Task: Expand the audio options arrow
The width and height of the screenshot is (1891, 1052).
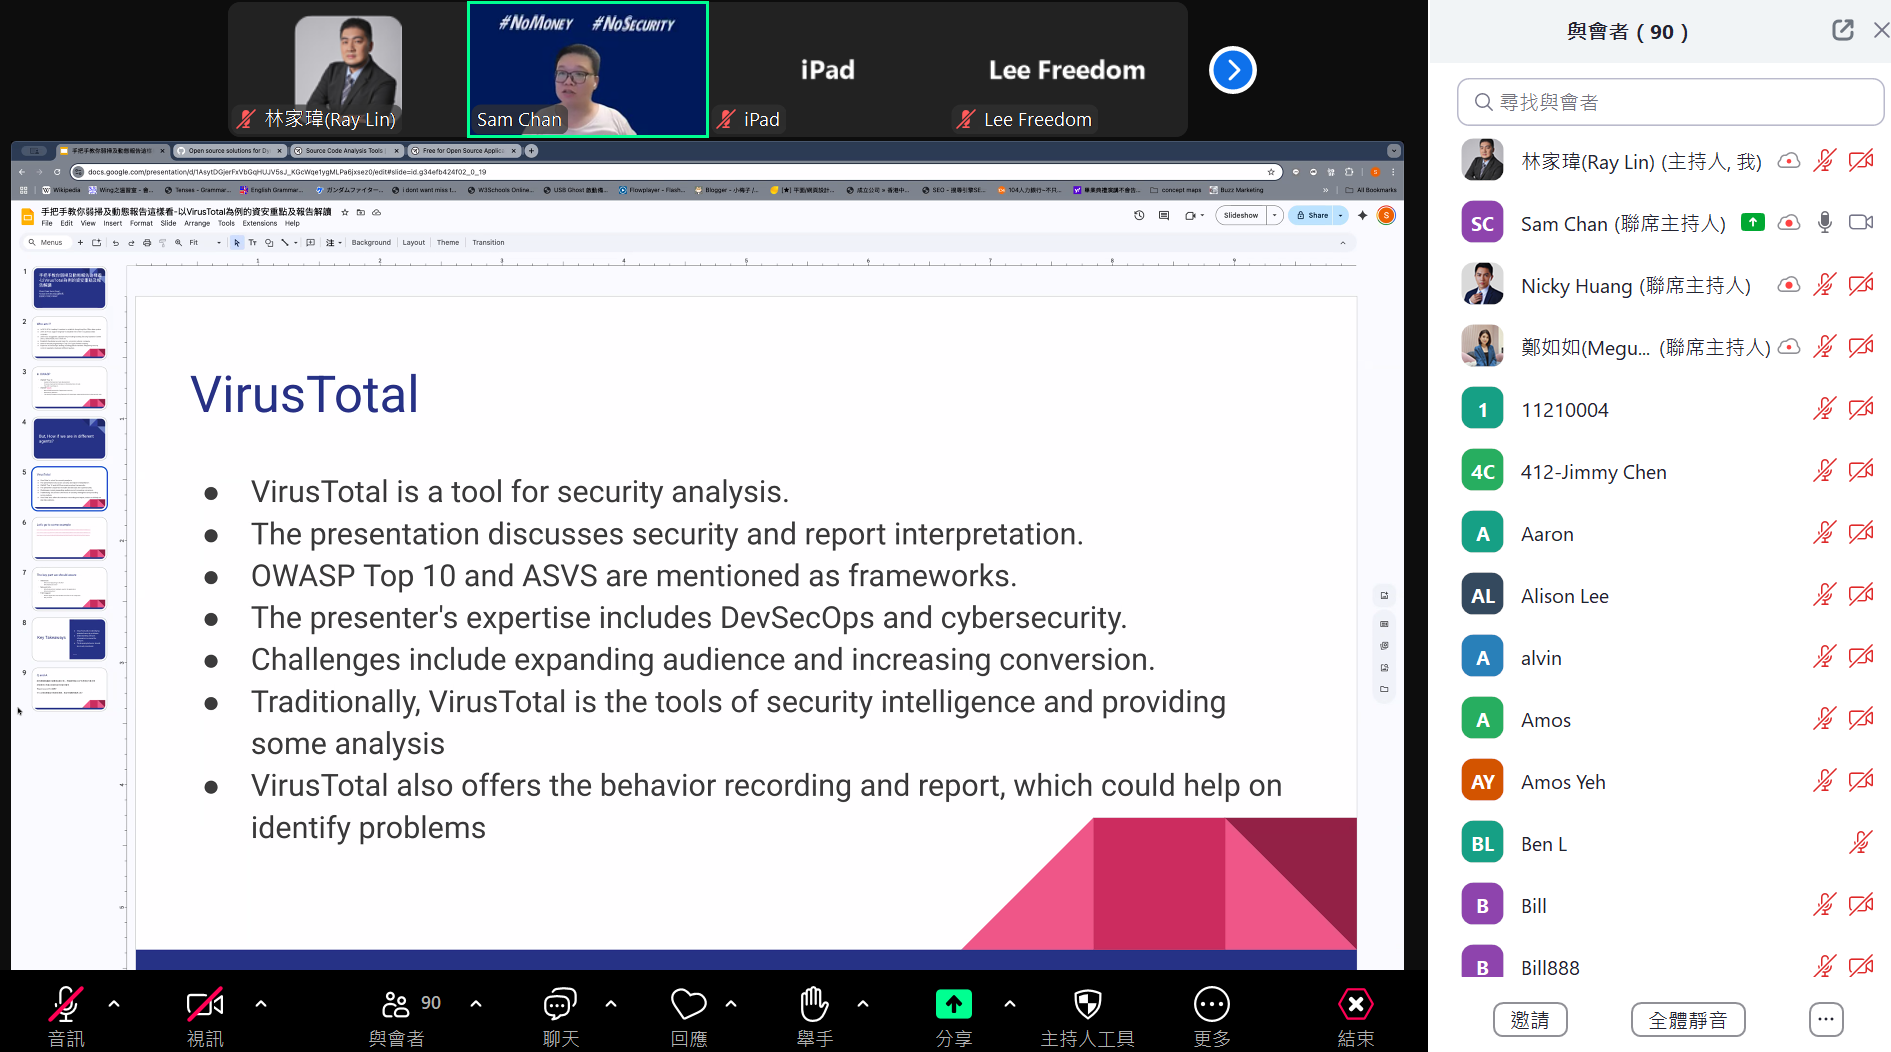Action: [x=114, y=1003]
